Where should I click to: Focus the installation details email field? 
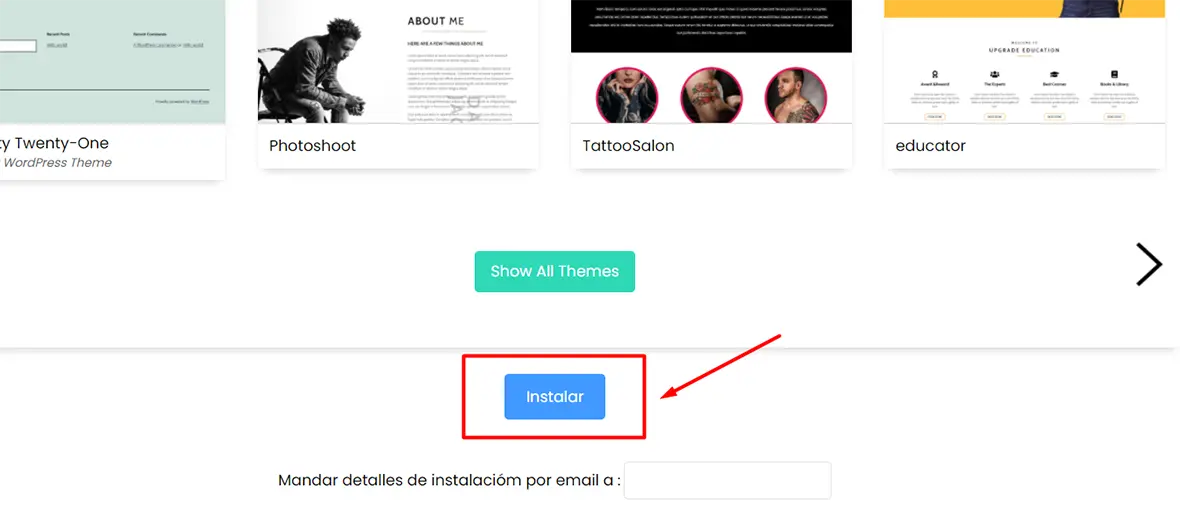click(x=728, y=480)
